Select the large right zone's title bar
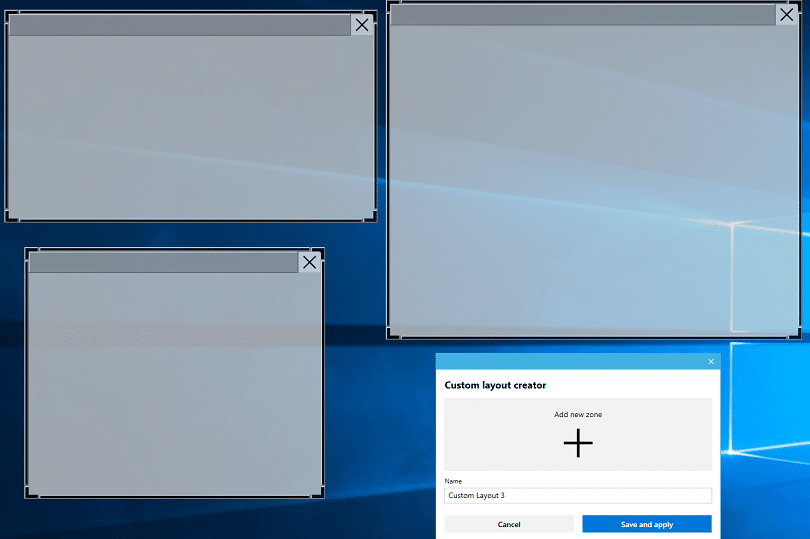The height and width of the screenshot is (539, 810). coord(580,15)
